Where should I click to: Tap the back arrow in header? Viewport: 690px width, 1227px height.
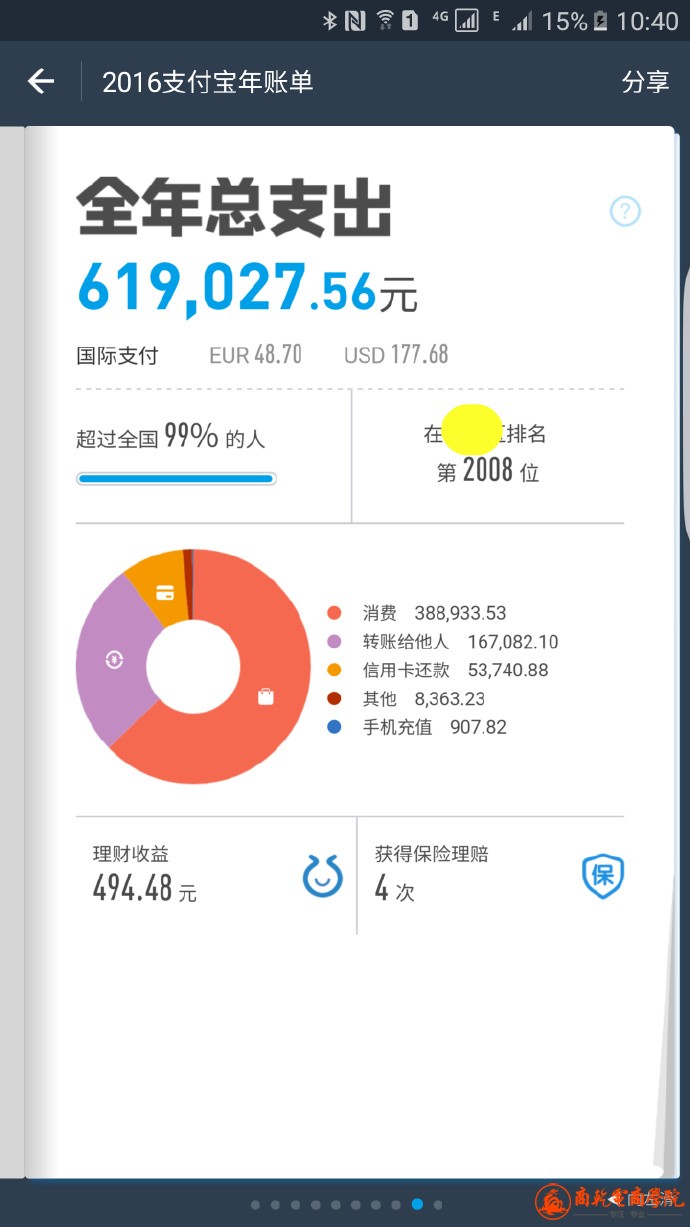pyautogui.click(x=41, y=81)
